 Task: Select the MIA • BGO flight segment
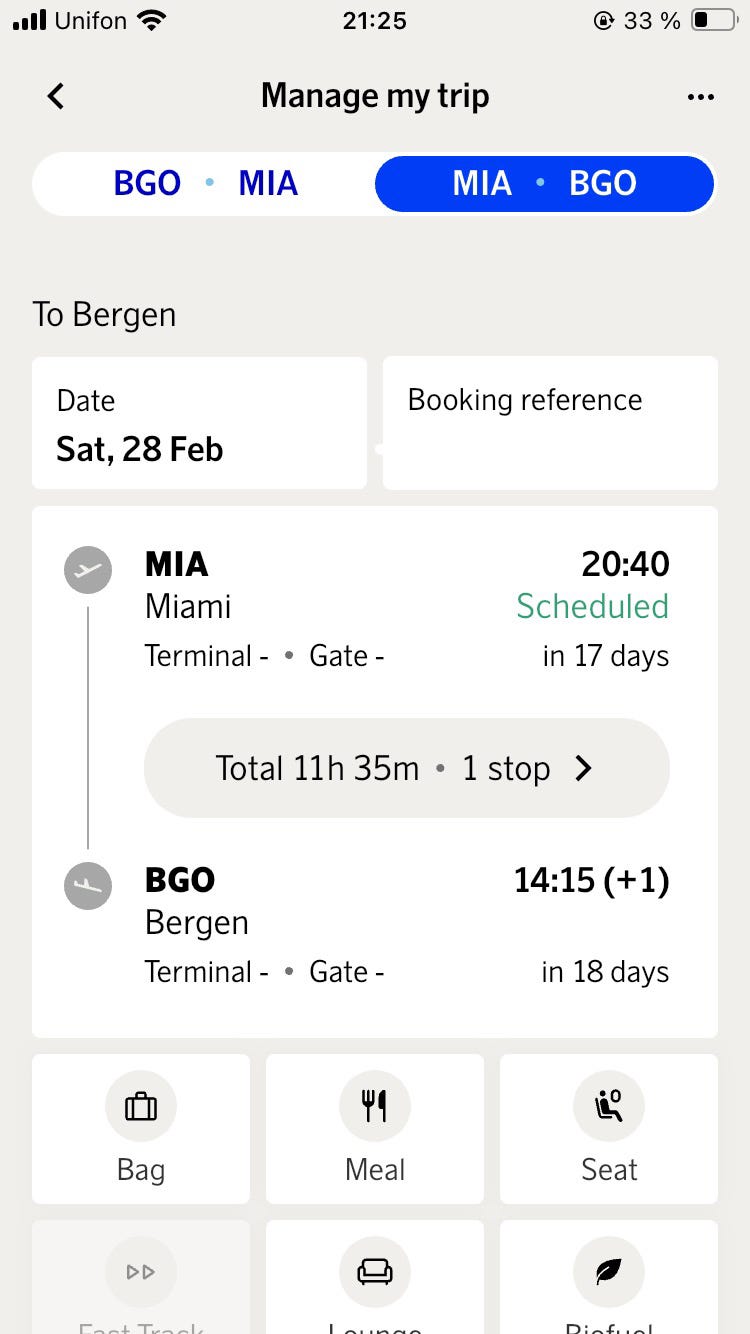pyautogui.click(x=545, y=184)
